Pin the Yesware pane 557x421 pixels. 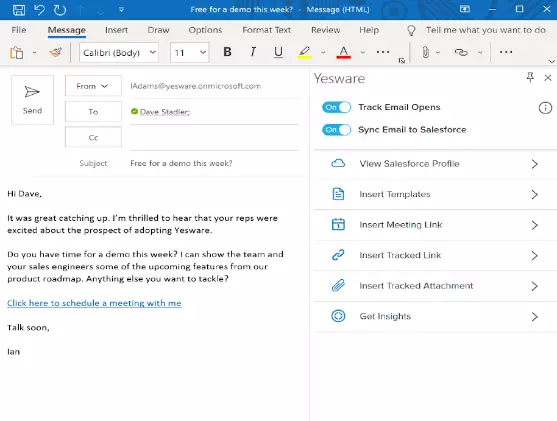530,77
